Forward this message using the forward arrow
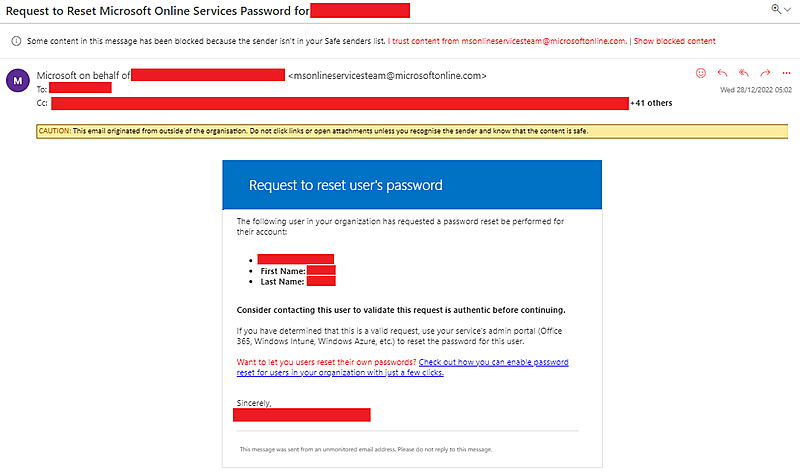 (765, 73)
